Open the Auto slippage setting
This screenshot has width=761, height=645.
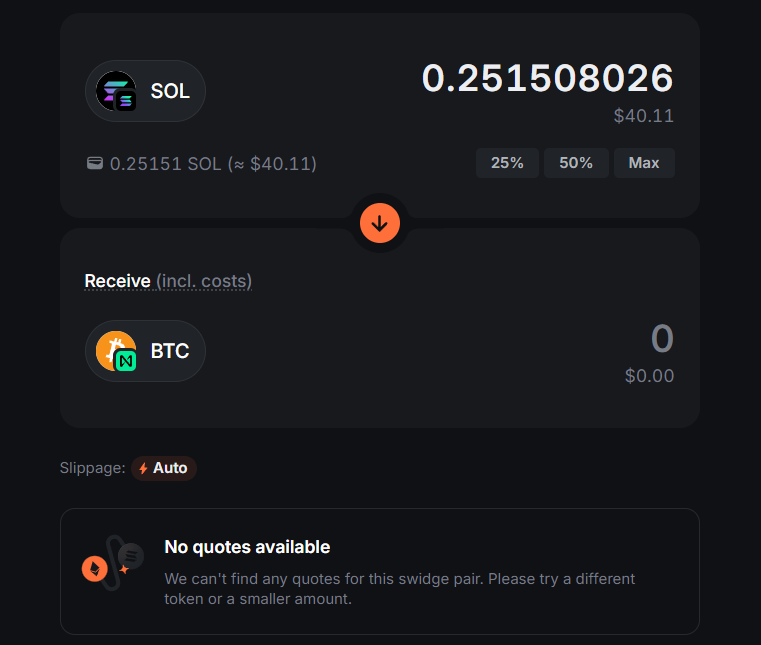[164, 468]
